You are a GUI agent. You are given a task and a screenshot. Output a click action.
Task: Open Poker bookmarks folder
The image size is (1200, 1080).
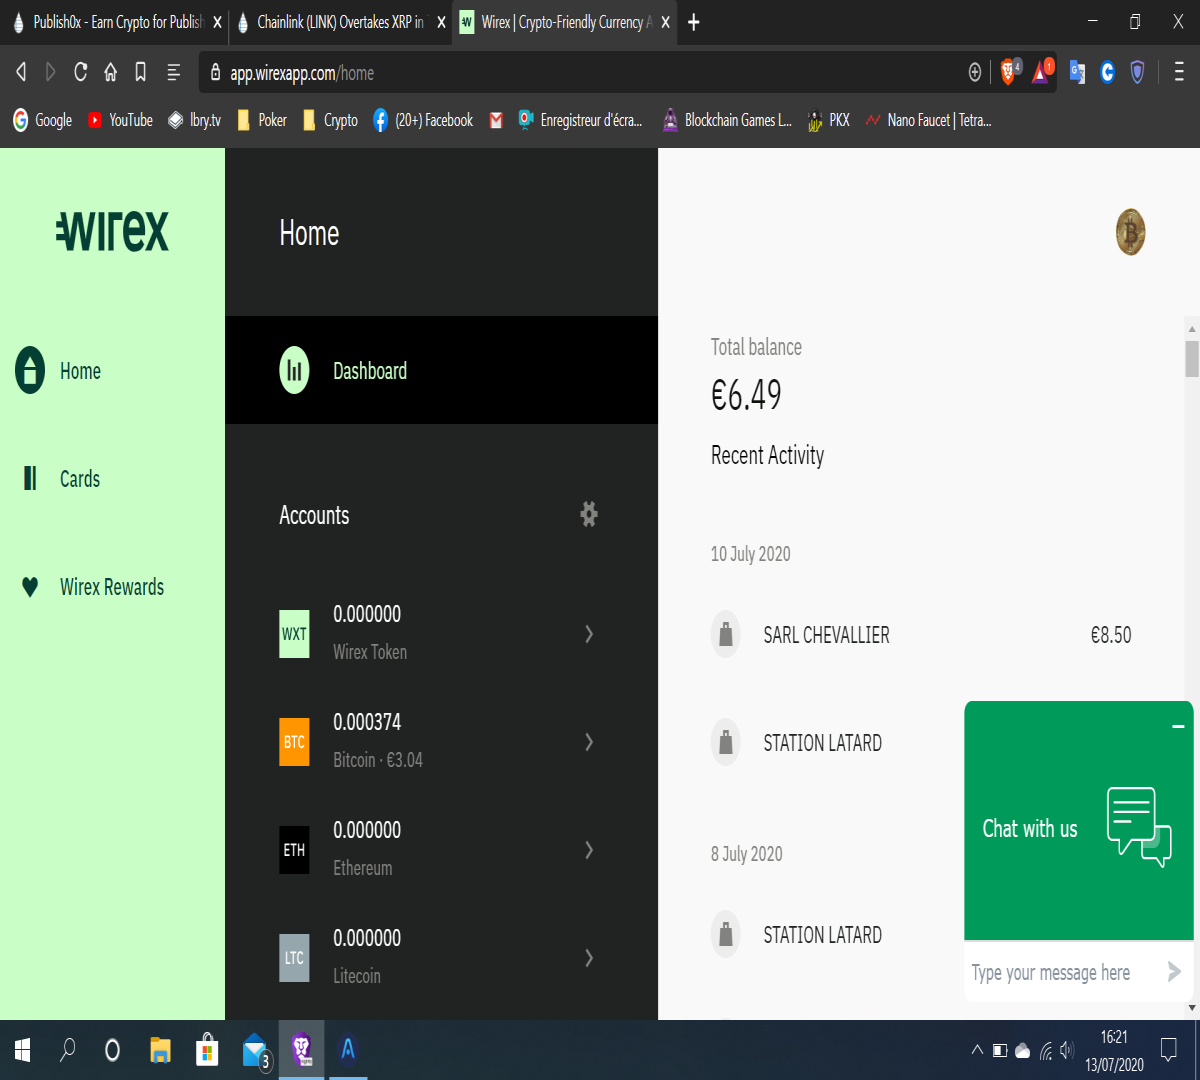[261, 120]
